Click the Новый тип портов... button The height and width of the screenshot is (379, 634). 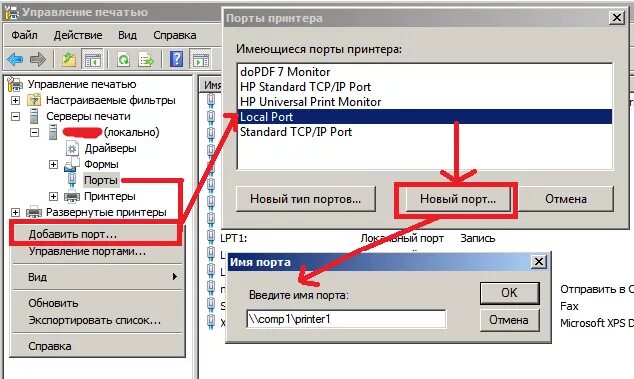point(306,199)
